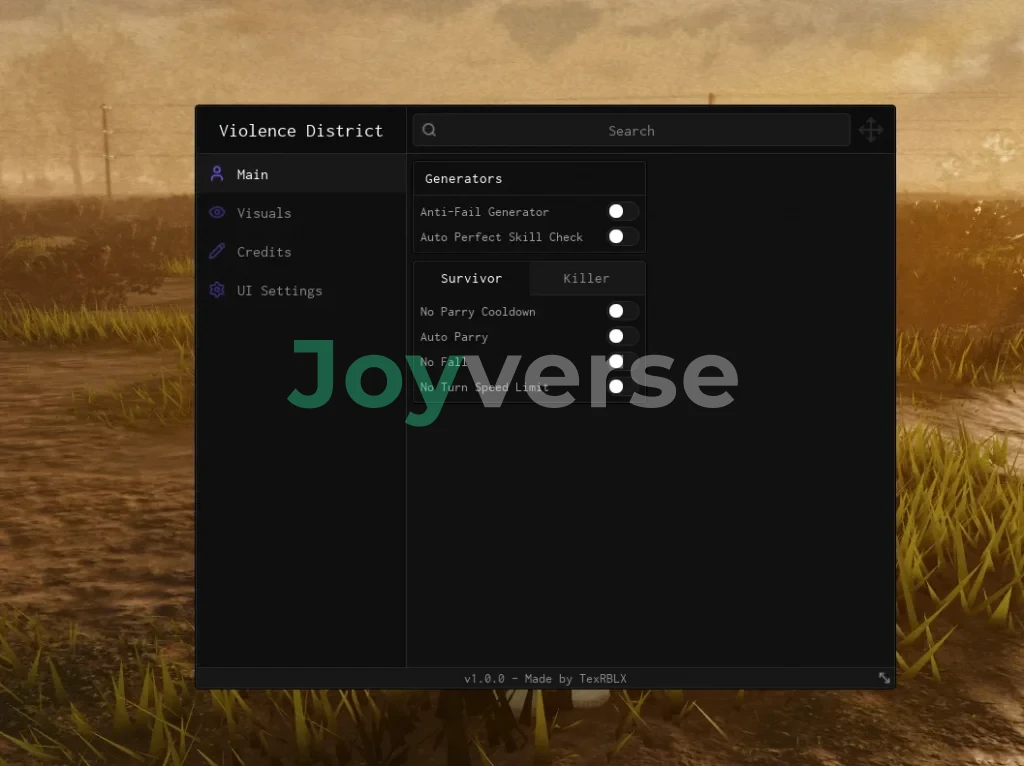1024x766 pixels.
Task: Switch to the Killer tab
Action: click(586, 278)
